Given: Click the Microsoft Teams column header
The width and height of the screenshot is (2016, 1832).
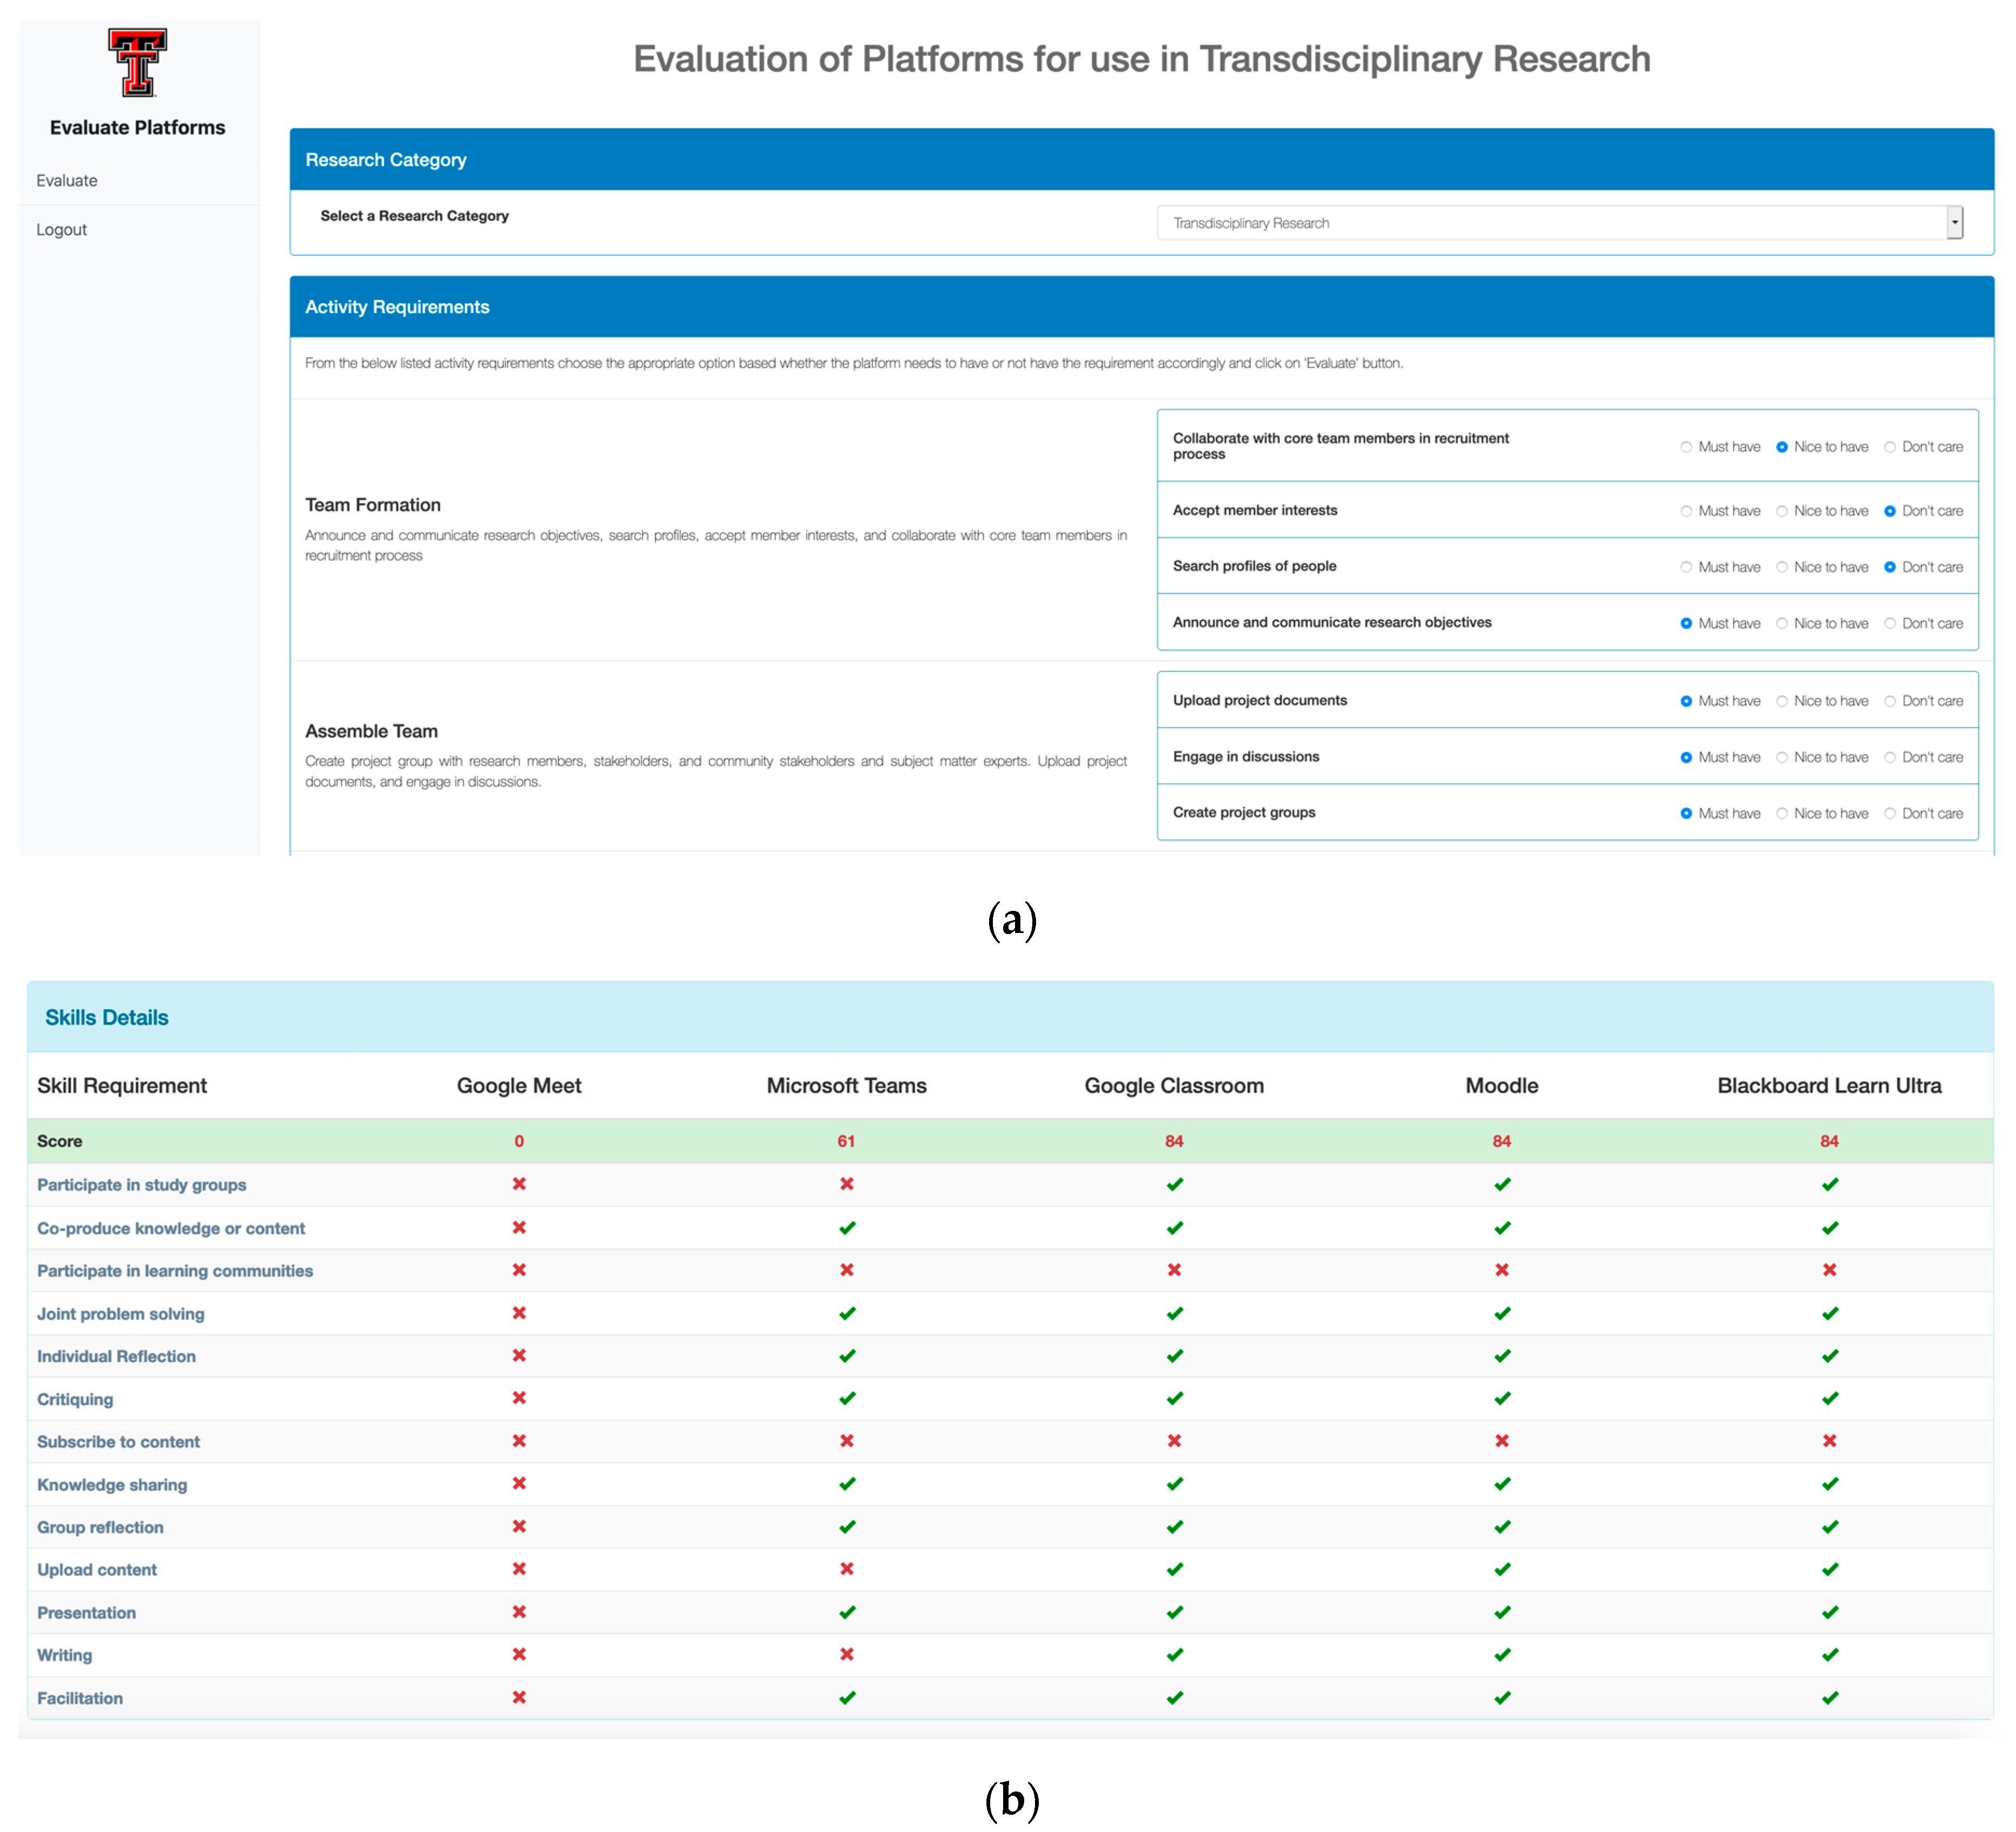Looking at the screenshot, I should (x=846, y=1085).
